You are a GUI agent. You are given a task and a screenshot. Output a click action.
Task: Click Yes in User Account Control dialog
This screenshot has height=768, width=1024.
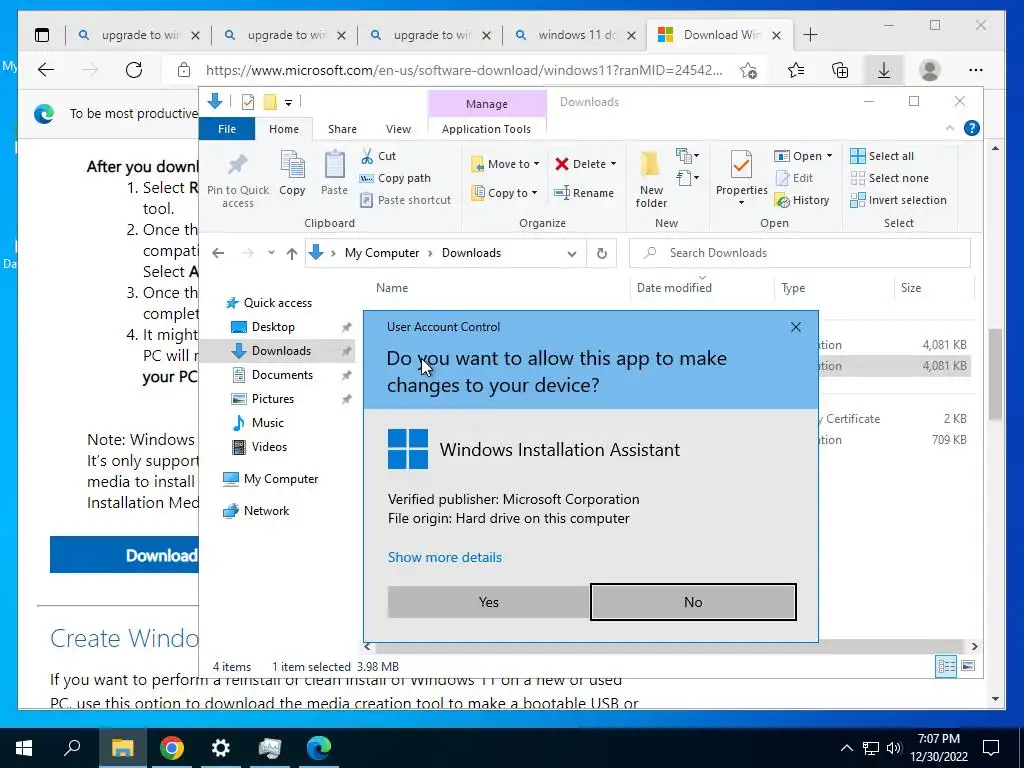click(488, 602)
